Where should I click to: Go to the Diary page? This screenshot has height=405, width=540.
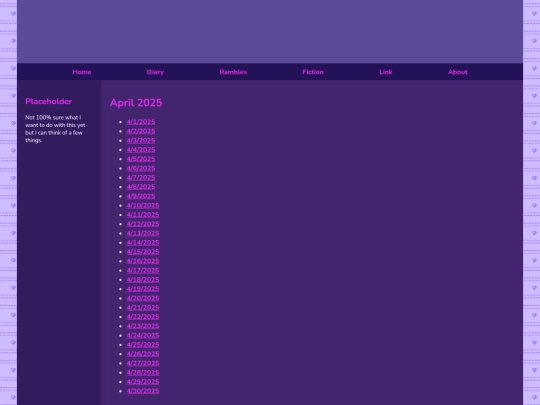pos(155,72)
